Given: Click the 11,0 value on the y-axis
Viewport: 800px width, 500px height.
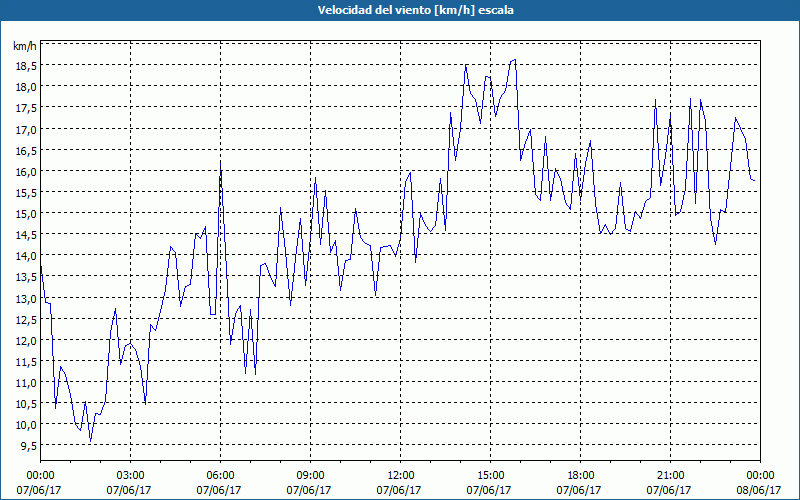Looking at the screenshot, I should tap(26, 383).
